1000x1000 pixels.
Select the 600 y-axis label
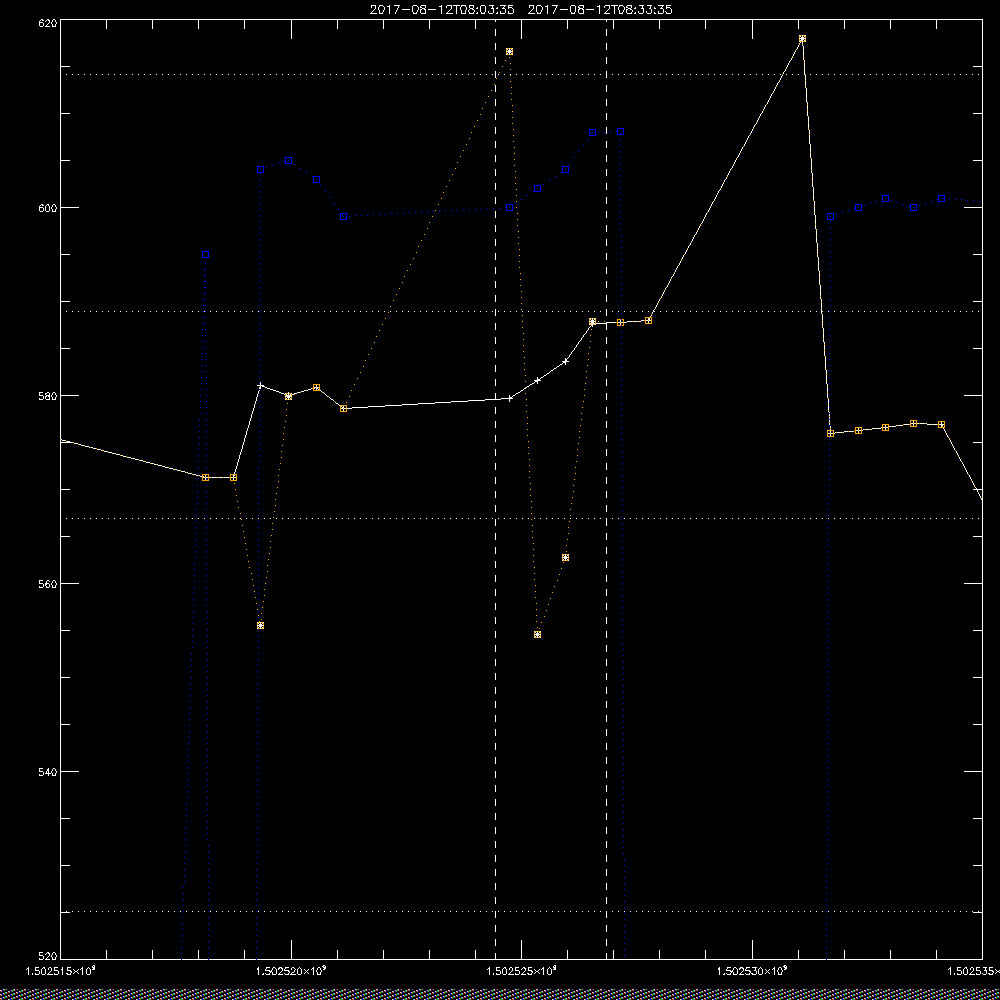pos(48,208)
